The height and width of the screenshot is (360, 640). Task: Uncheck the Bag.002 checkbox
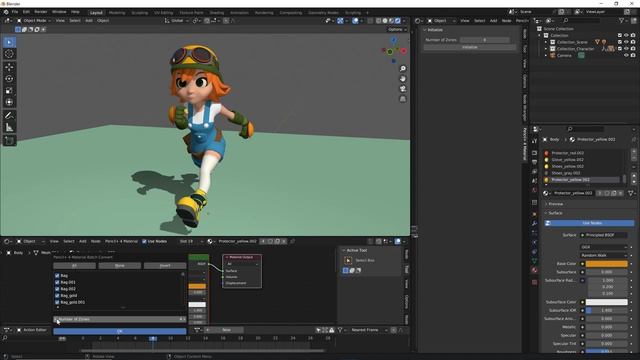coord(57,289)
